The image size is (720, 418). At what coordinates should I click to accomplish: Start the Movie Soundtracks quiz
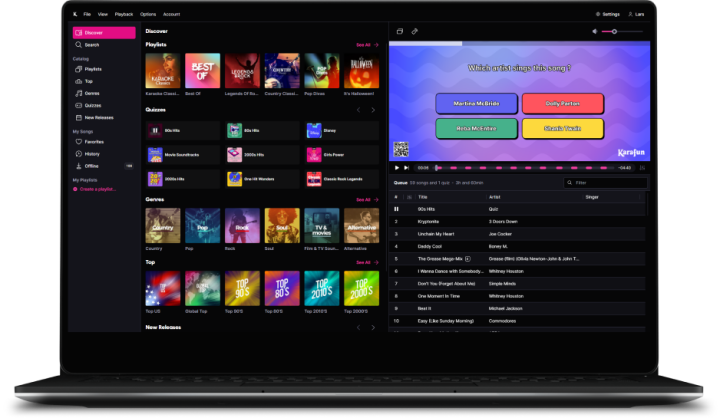[183, 155]
